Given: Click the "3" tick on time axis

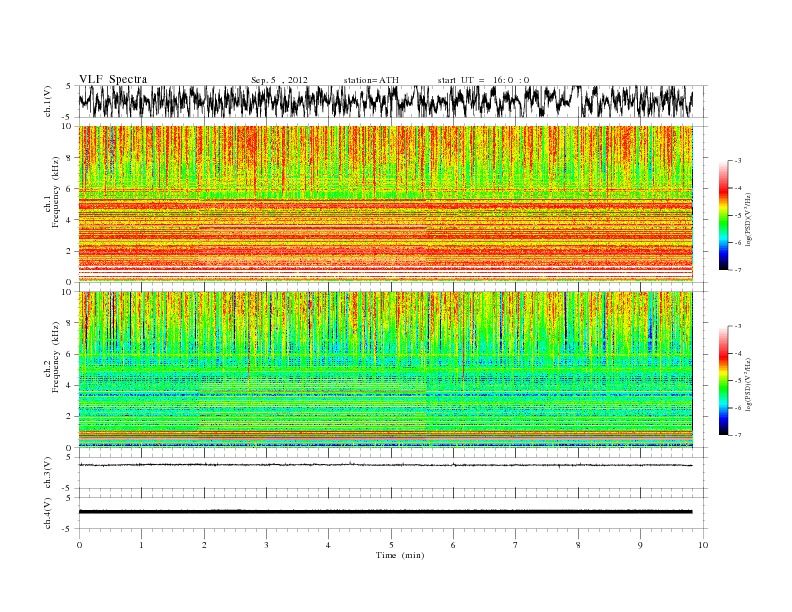Looking at the screenshot, I should click(x=266, y=545).
